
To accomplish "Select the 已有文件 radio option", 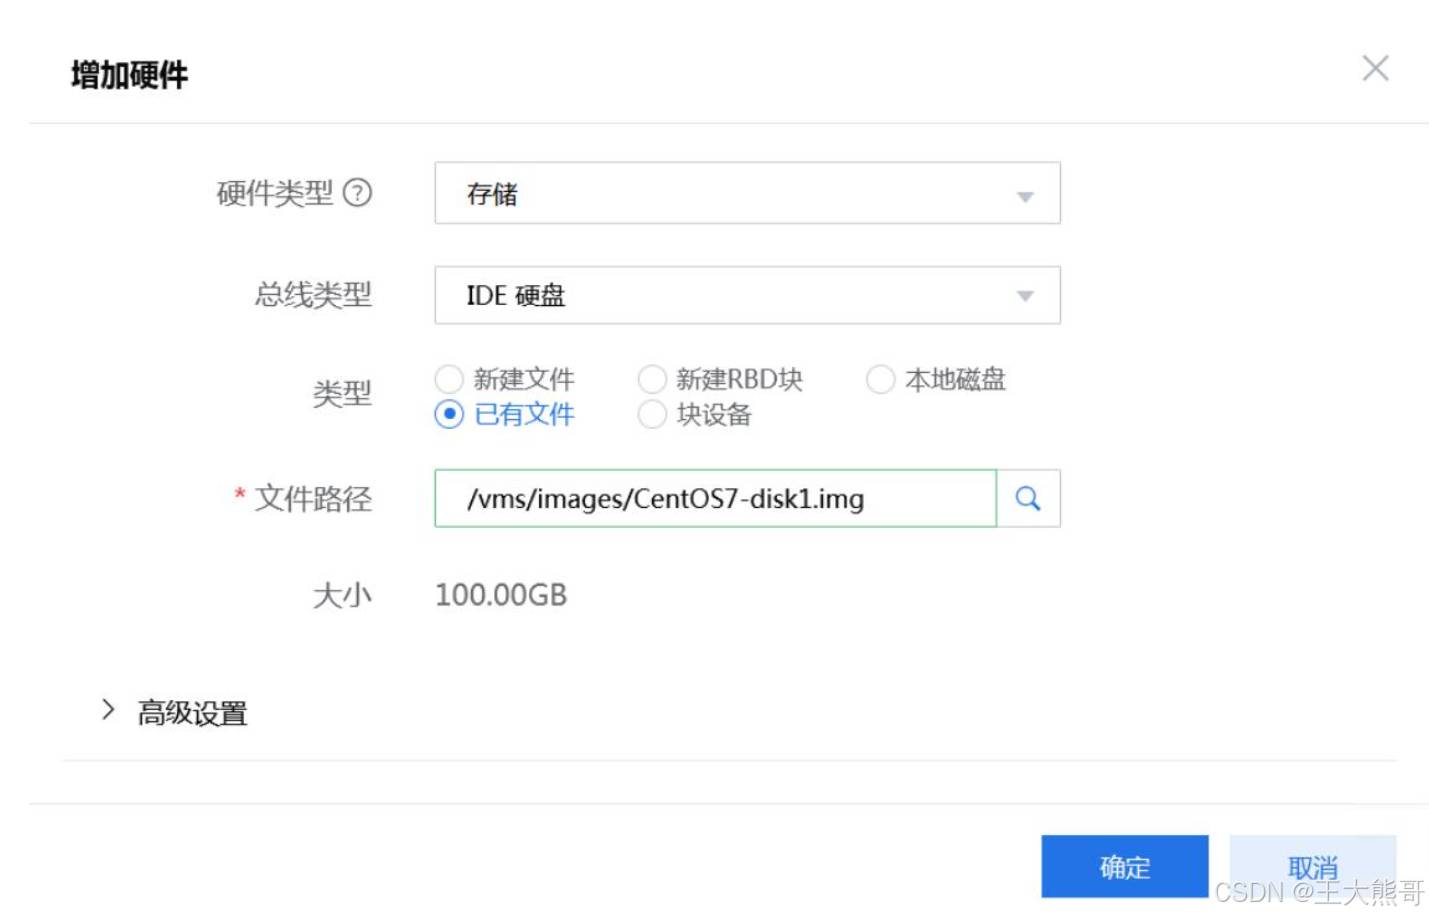I will 449,414.
